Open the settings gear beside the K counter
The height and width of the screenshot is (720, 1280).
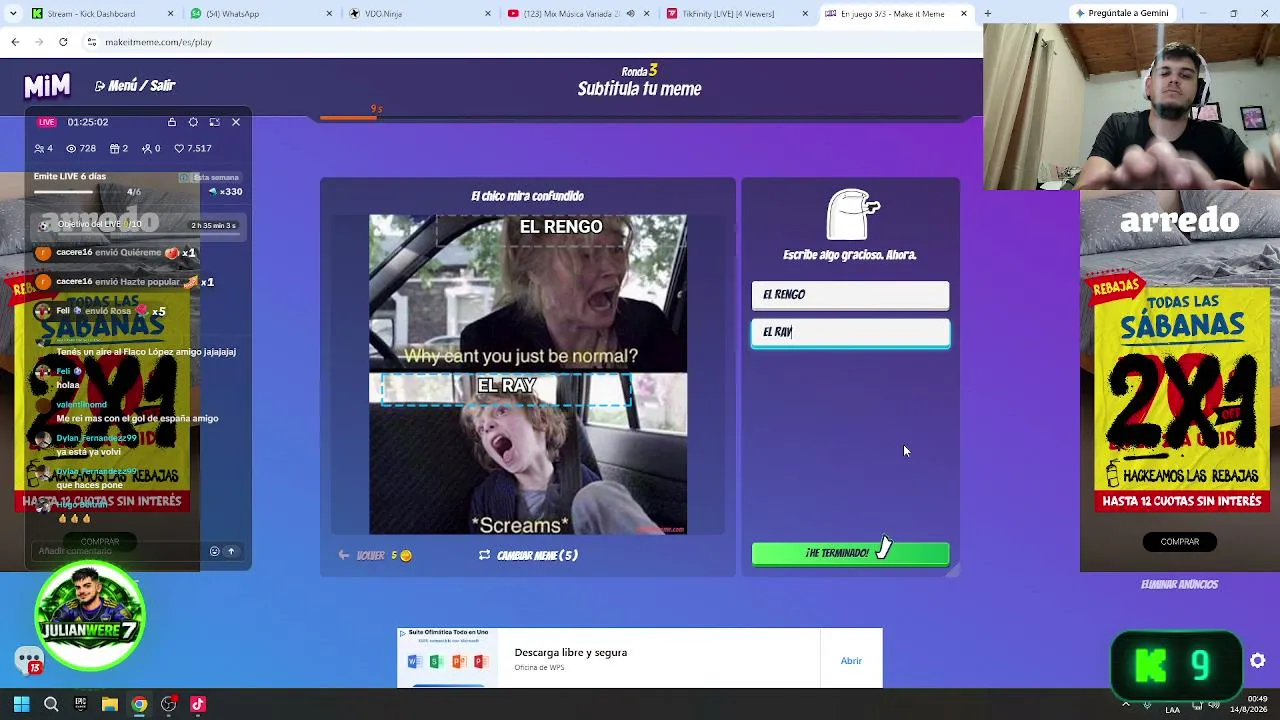point(1258,661)
